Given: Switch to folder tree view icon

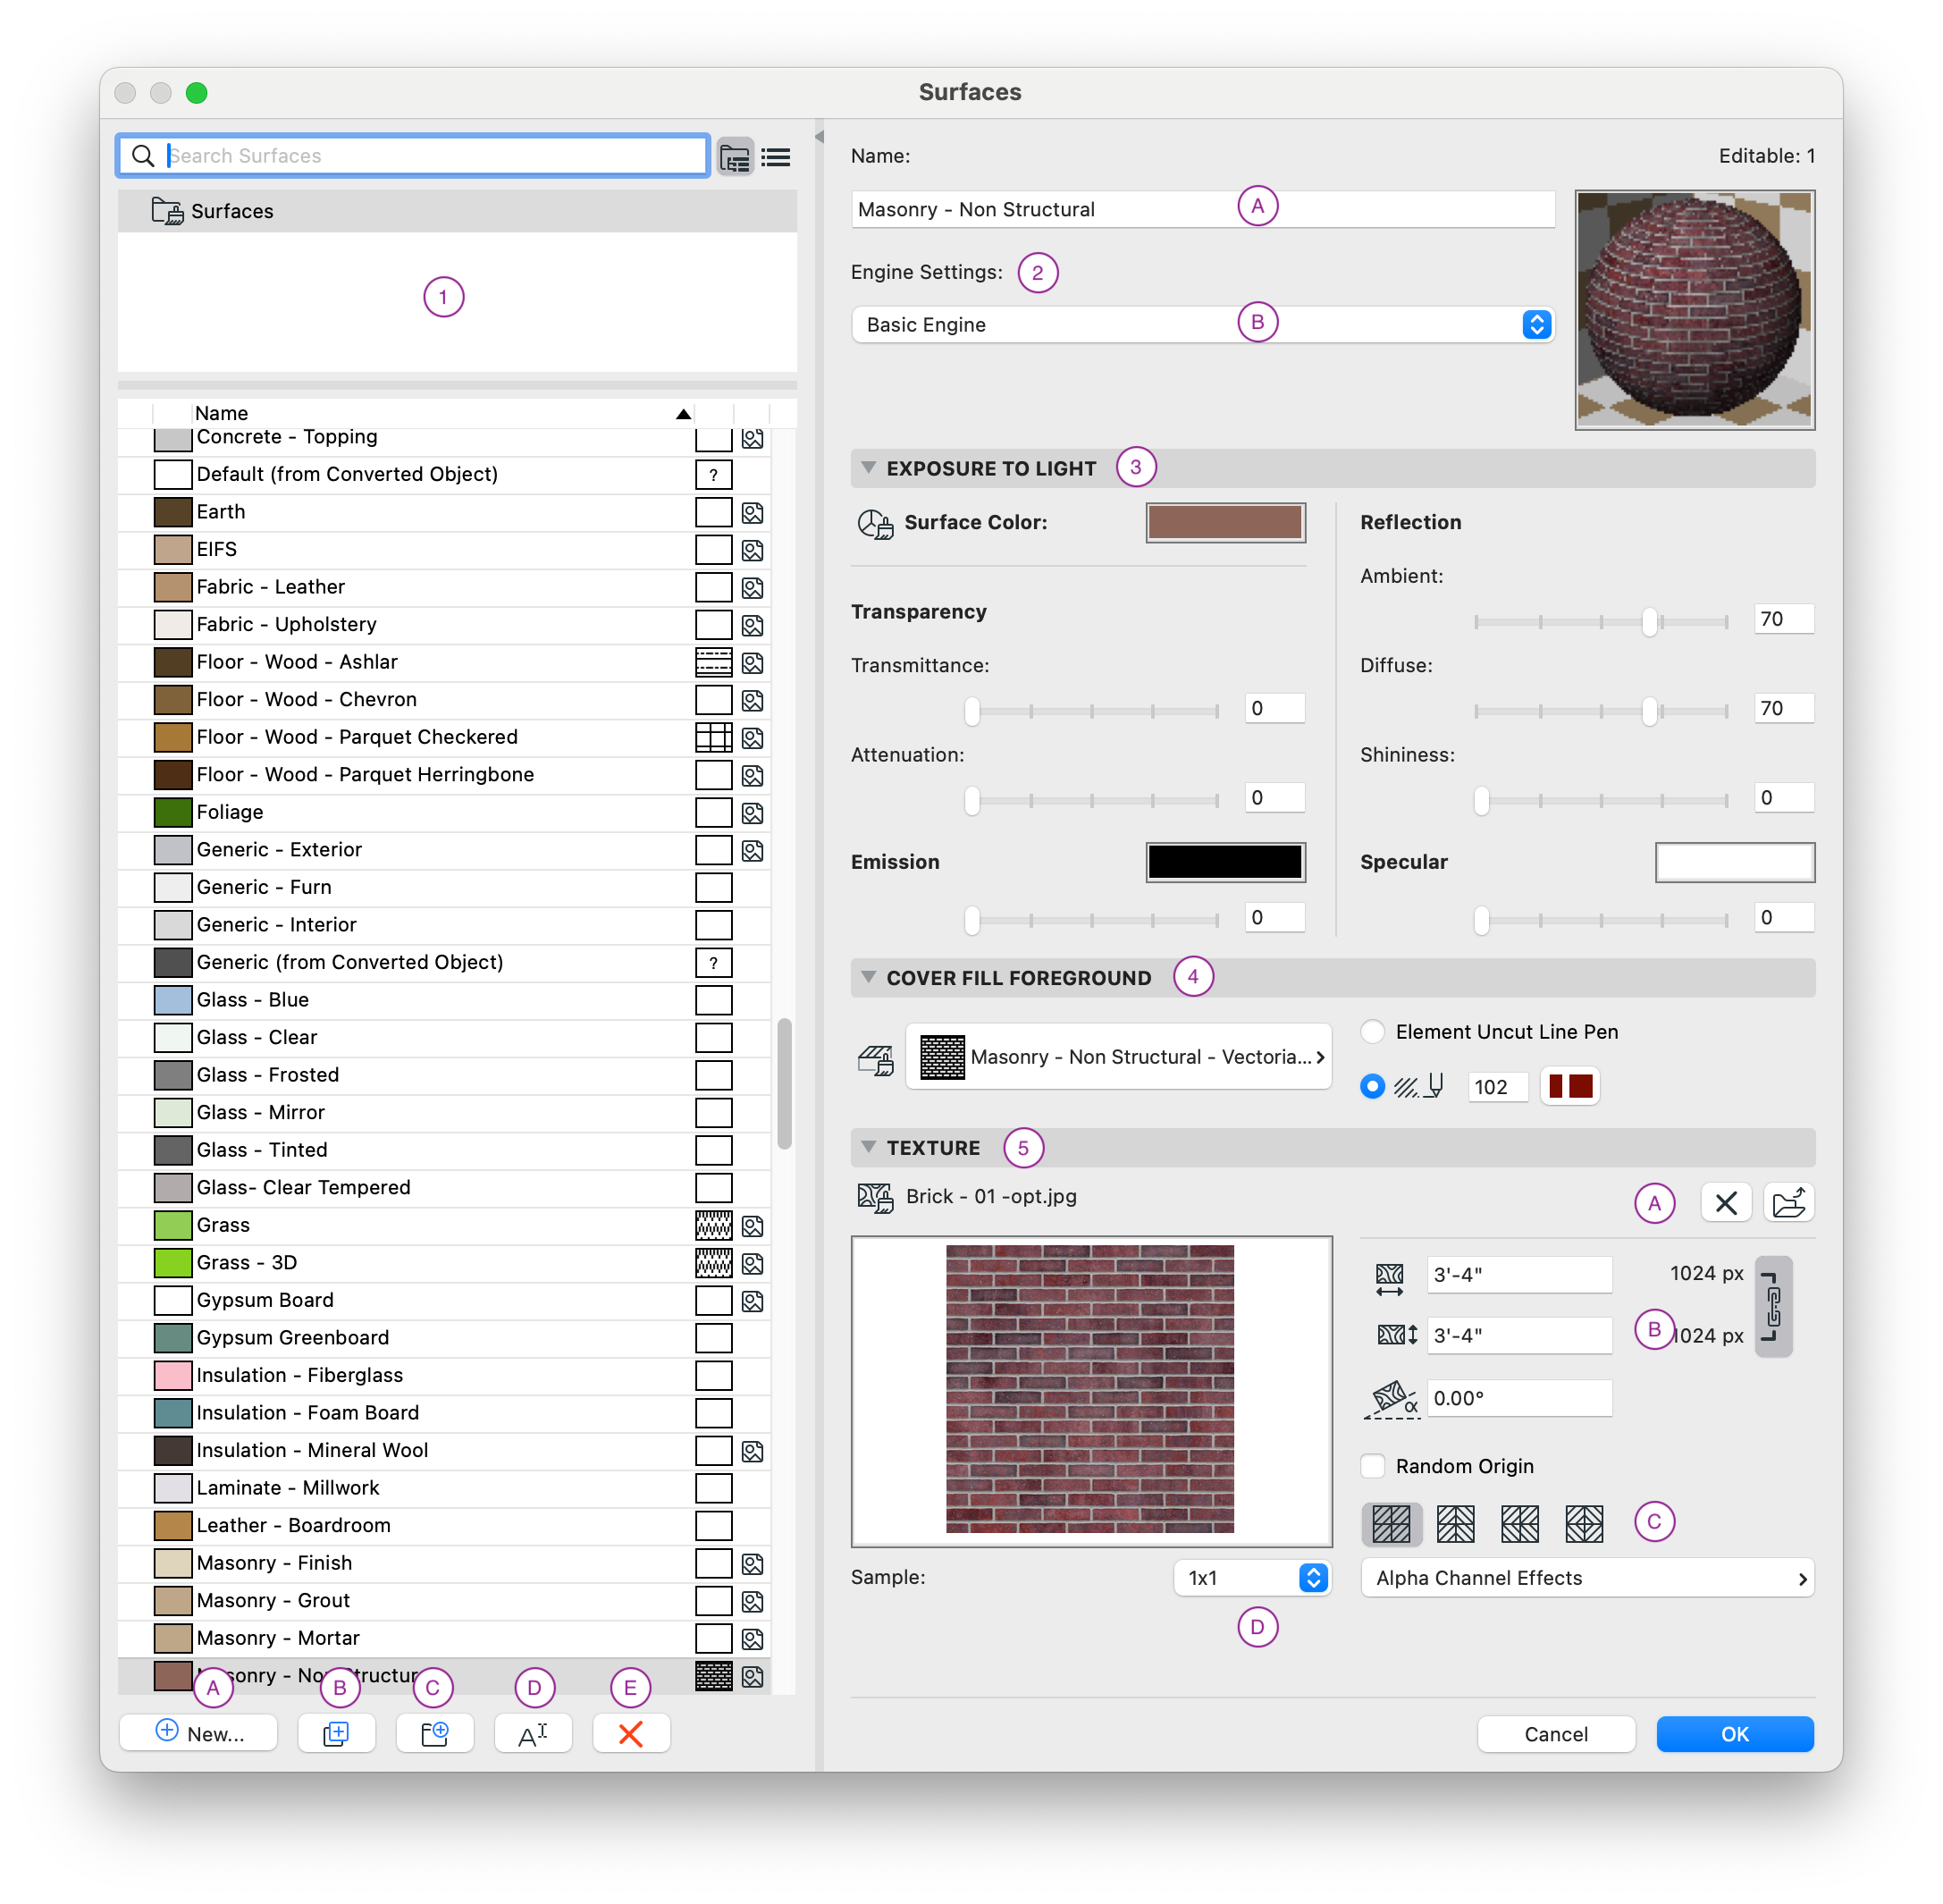Looking at the screenshot, I should click(x=735, y=157).
